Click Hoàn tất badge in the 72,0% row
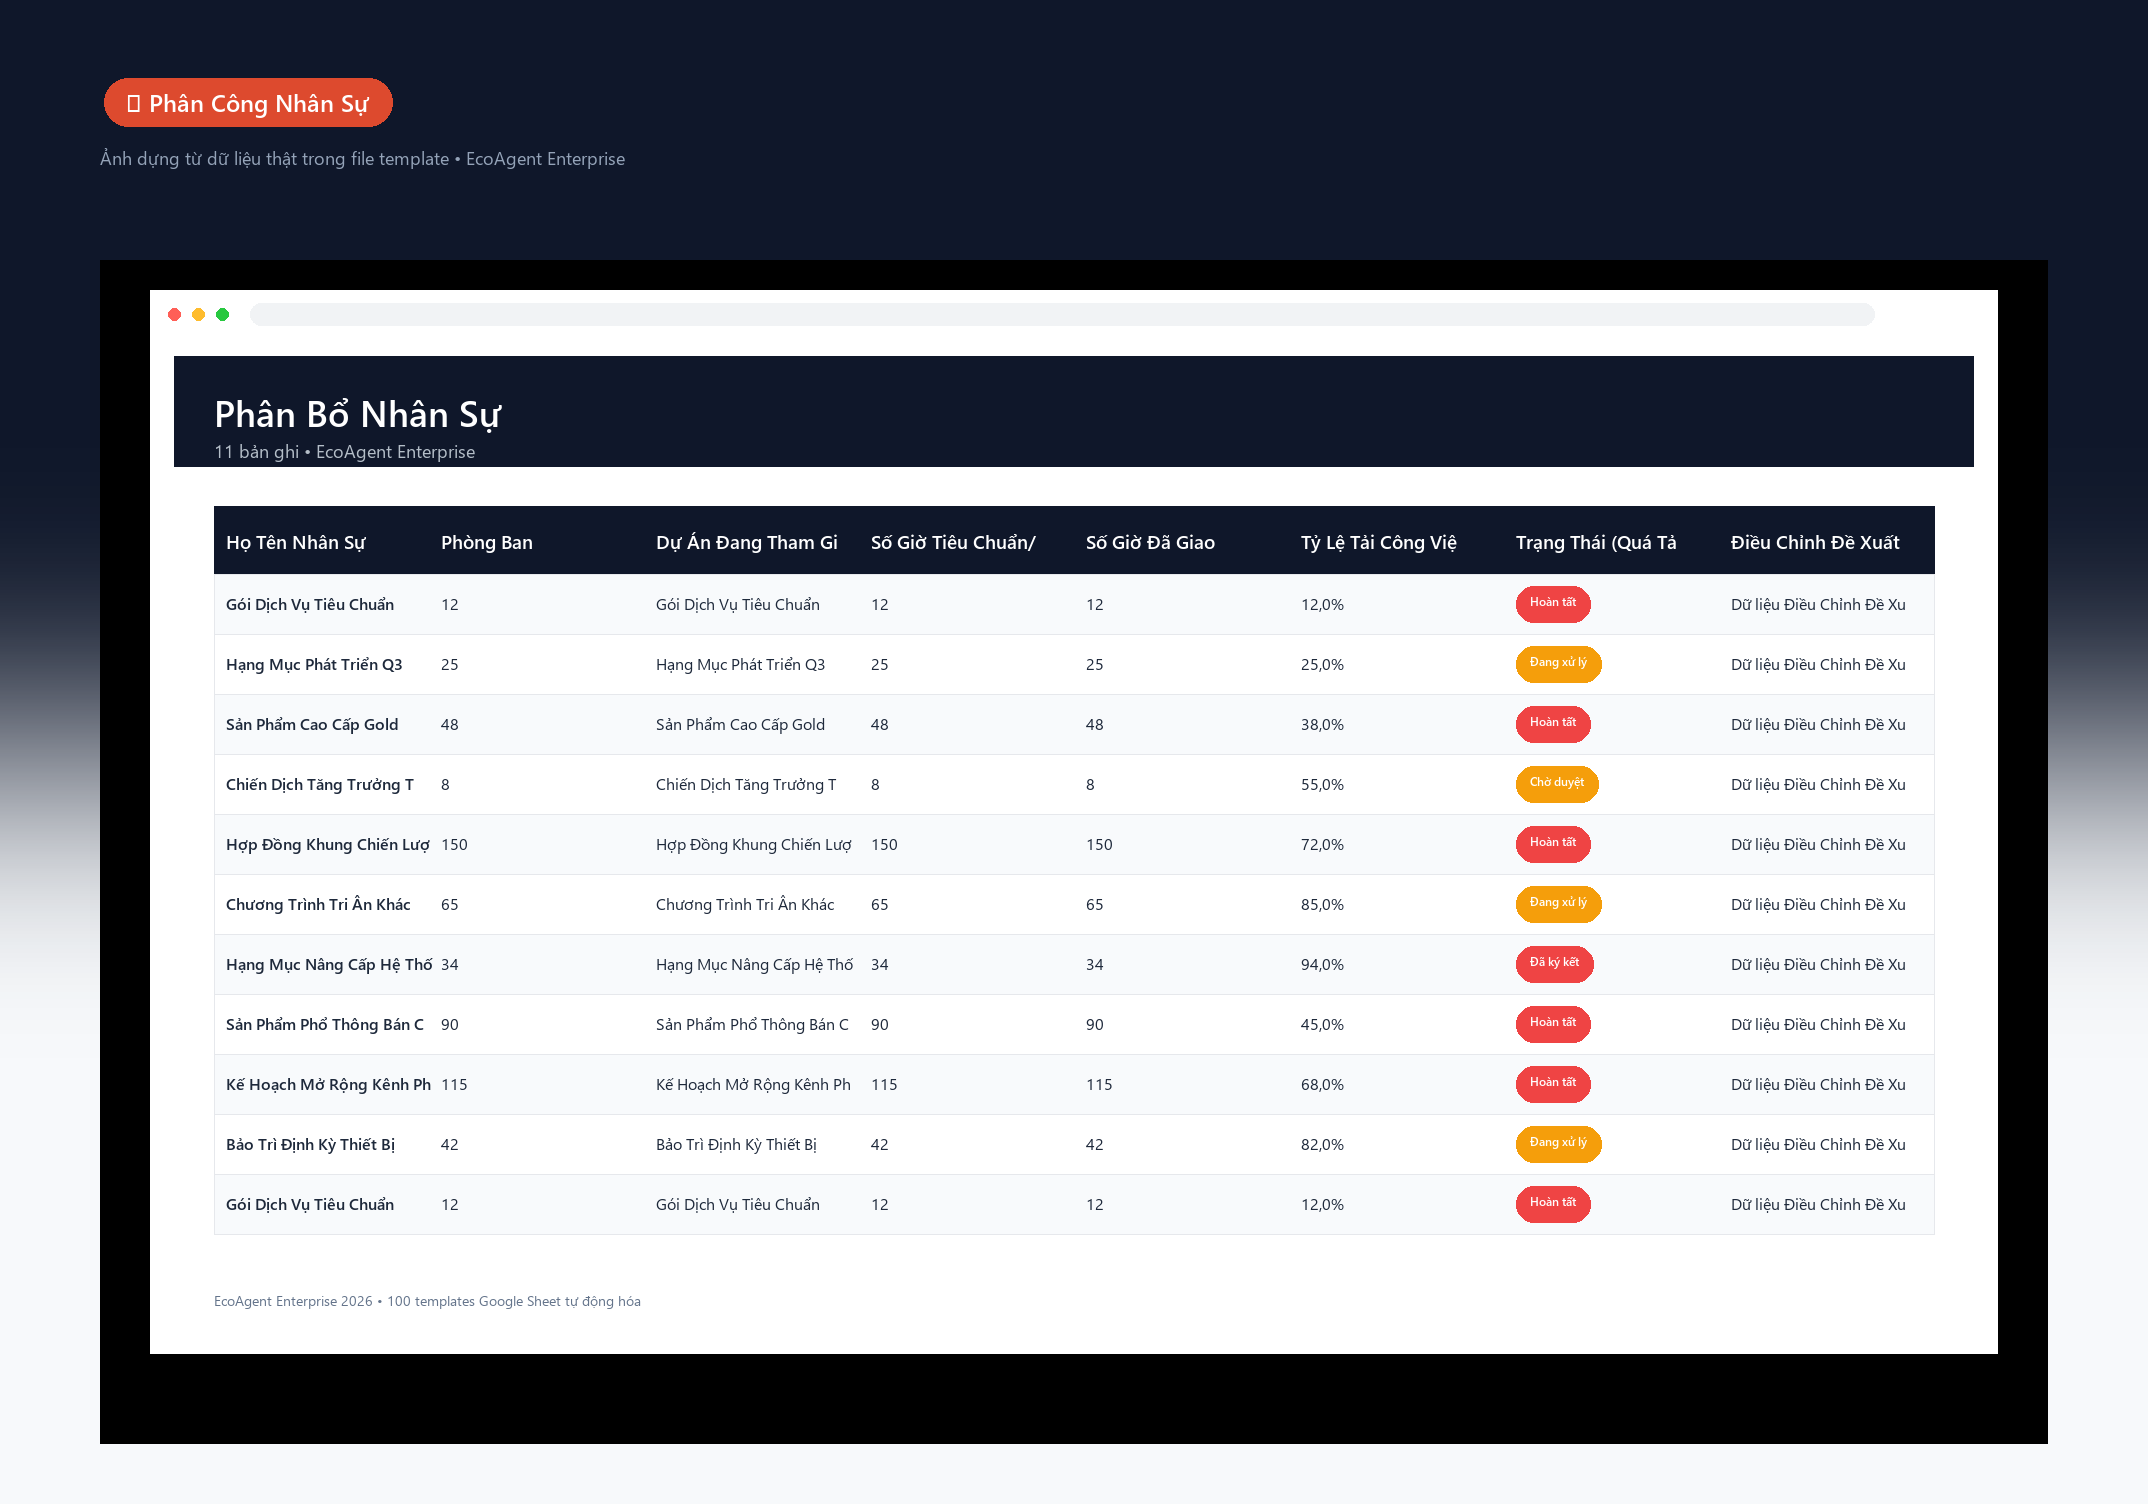The height and width of the screenshot is (1504, 2148). tap(1553, 843)
